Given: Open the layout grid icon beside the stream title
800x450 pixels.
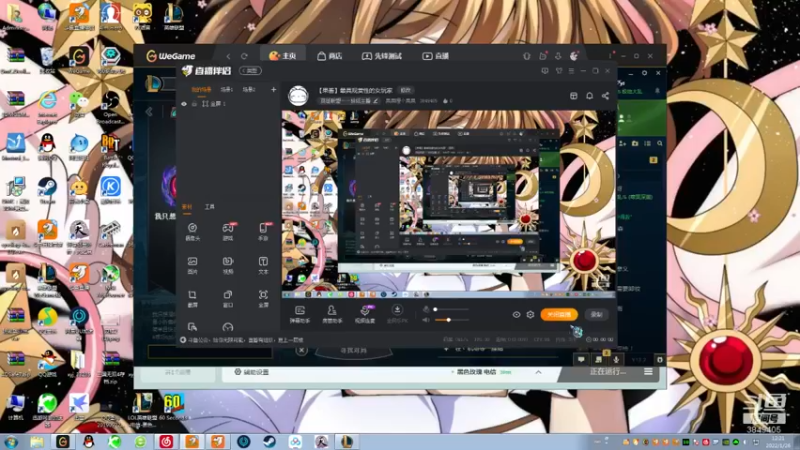Looking at the screenshot, I should [x=573, y=96].
